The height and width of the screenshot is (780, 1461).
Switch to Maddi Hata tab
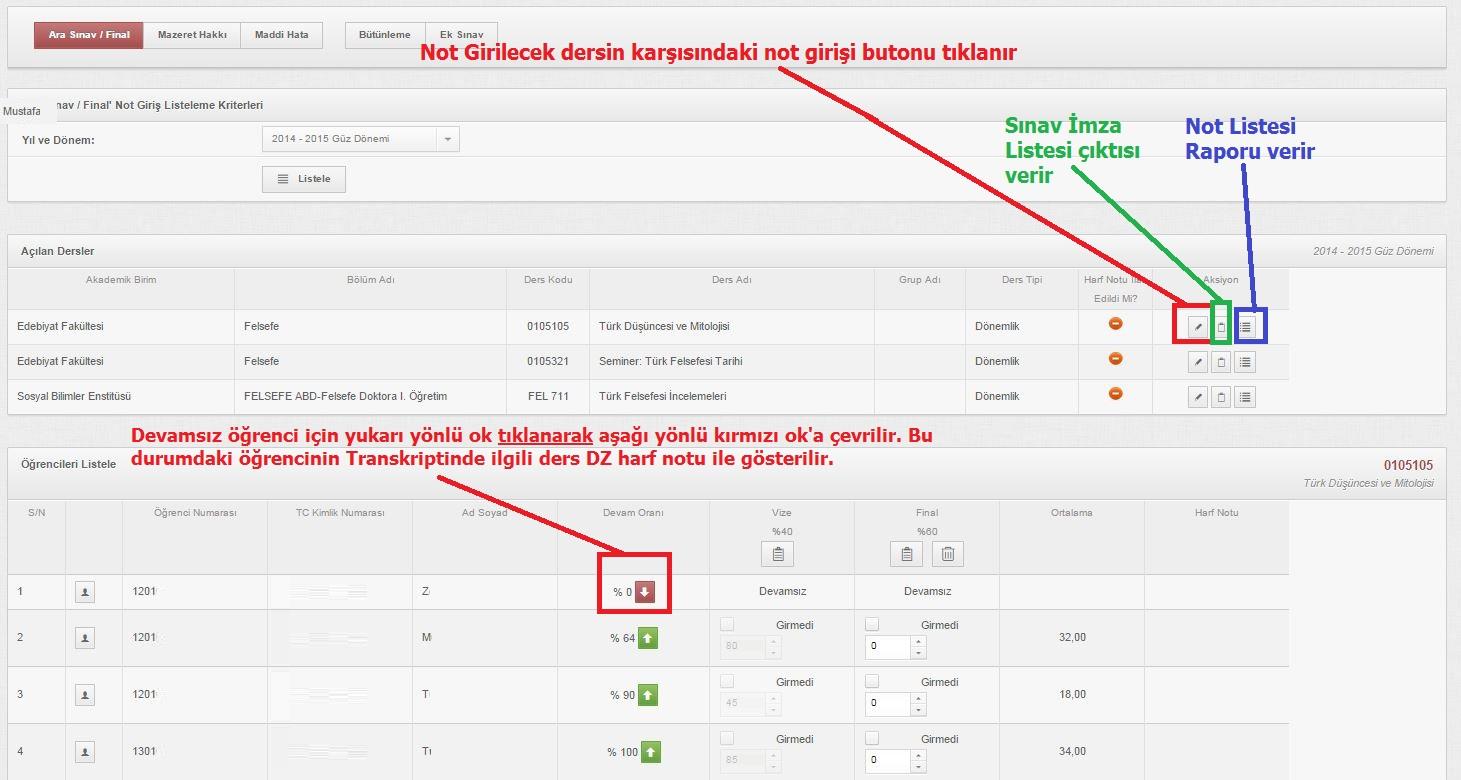click(282, 35)
